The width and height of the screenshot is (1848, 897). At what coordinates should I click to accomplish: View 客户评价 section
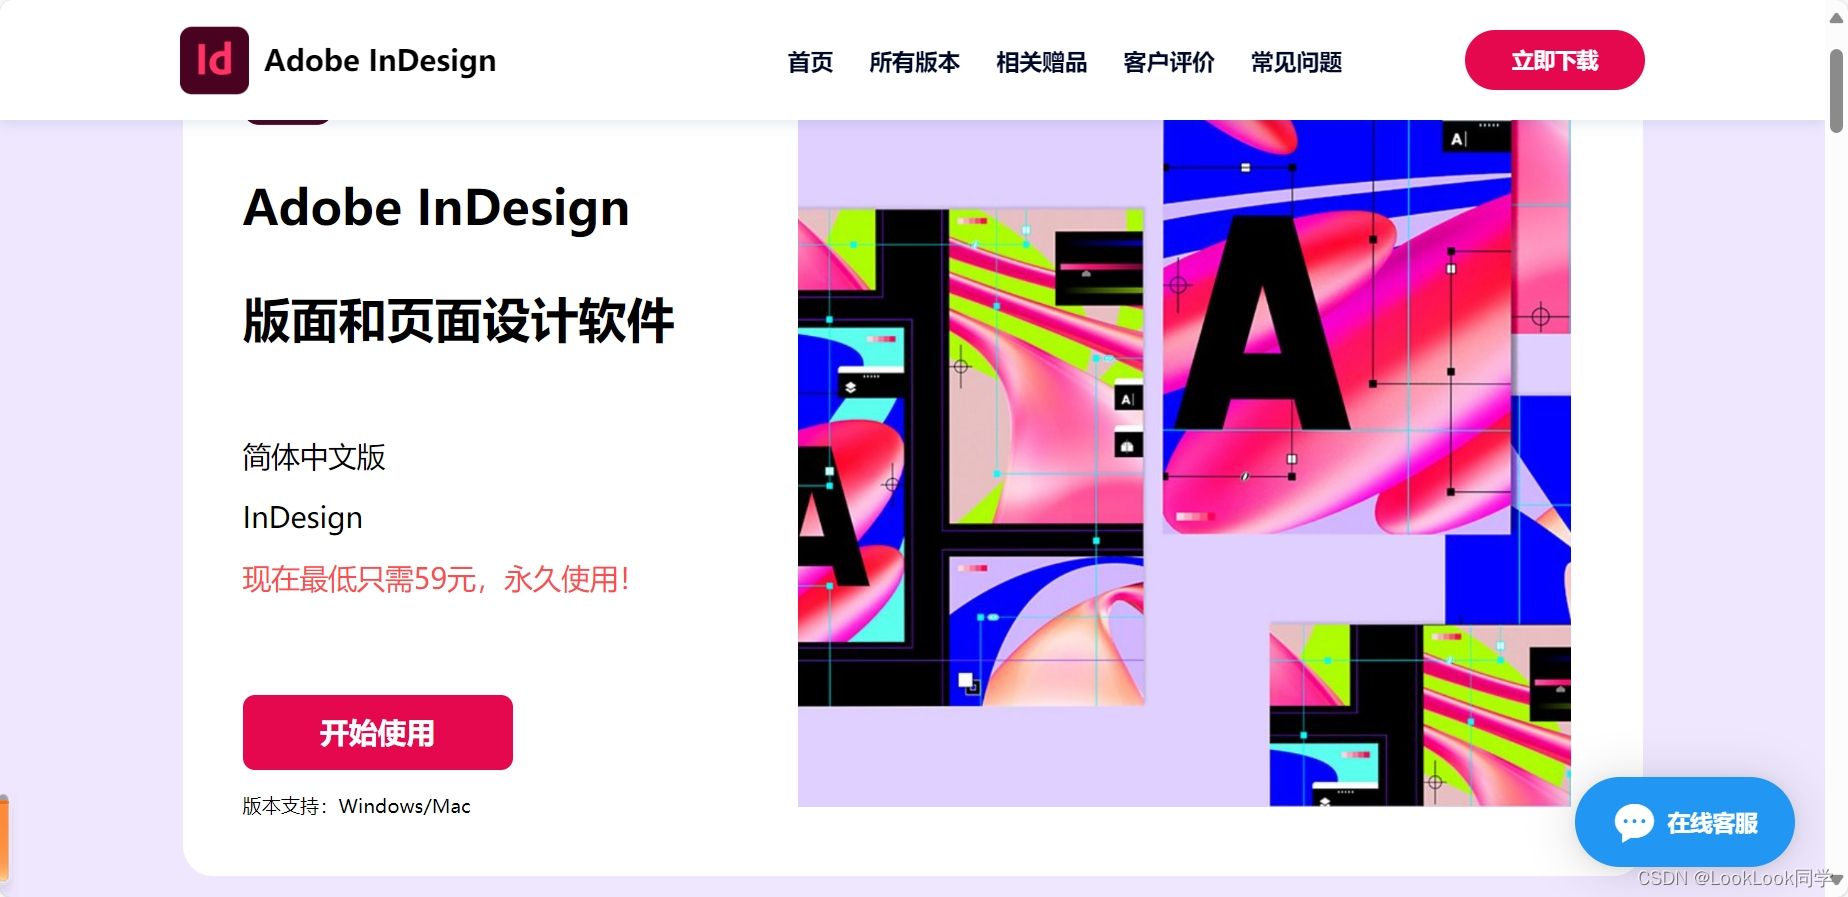(1169, 62)
